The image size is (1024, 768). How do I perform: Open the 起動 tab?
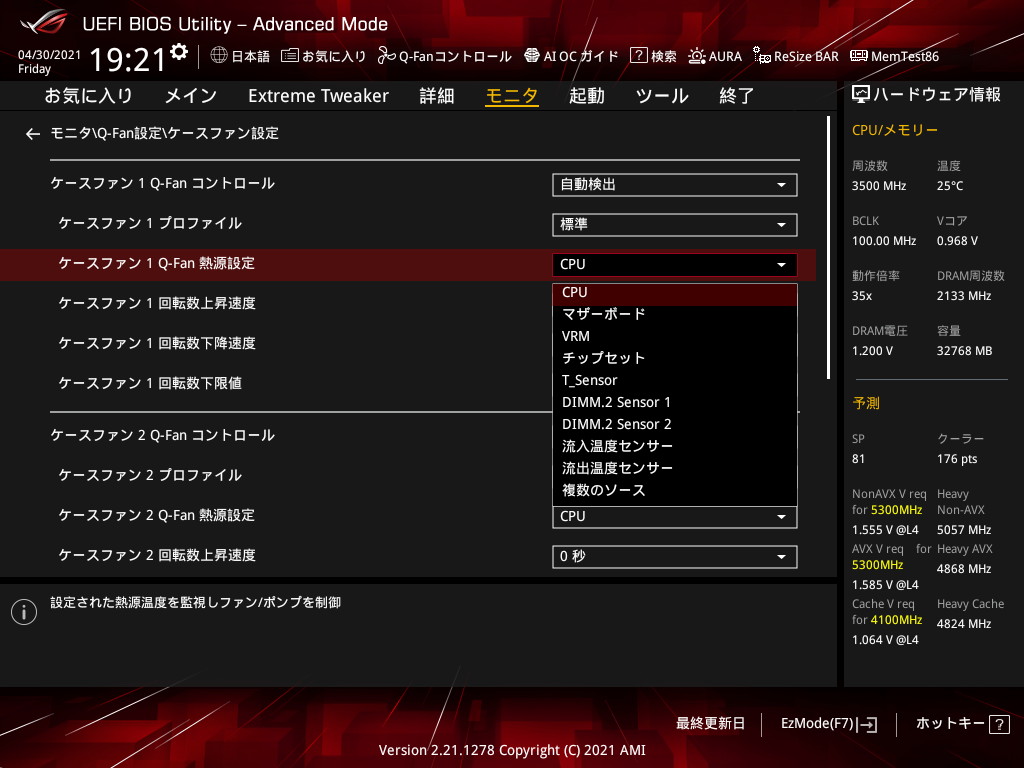[x=586, y=96]
